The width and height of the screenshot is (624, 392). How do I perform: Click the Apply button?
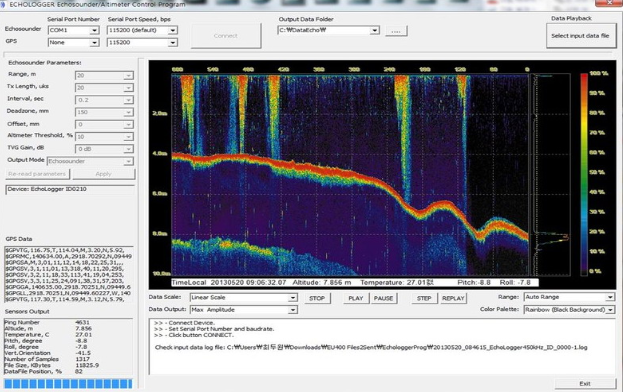click(103, 174)
